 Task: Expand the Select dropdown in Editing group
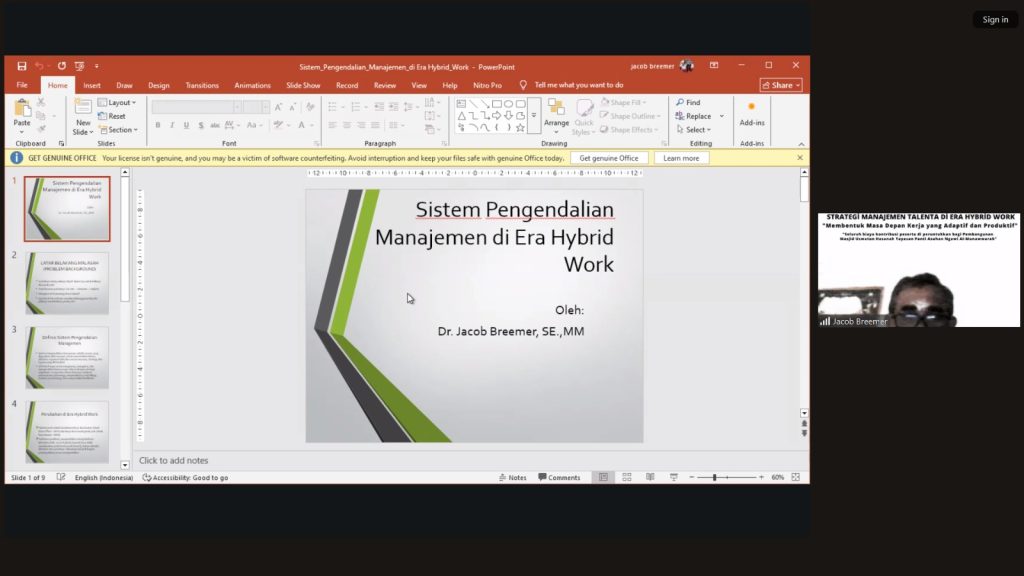[x=694, y=130]
